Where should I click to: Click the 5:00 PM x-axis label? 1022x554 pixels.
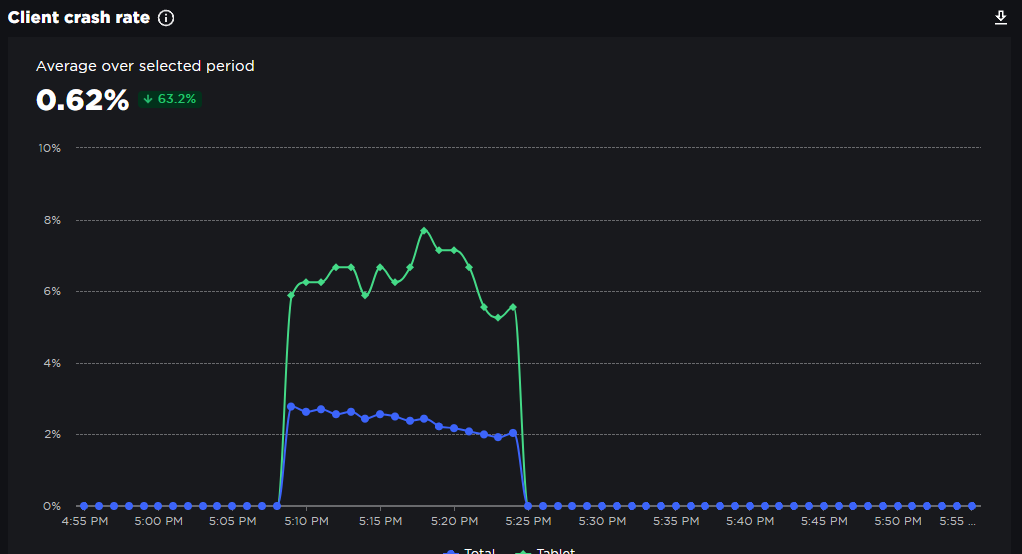(x=158, y=521)
